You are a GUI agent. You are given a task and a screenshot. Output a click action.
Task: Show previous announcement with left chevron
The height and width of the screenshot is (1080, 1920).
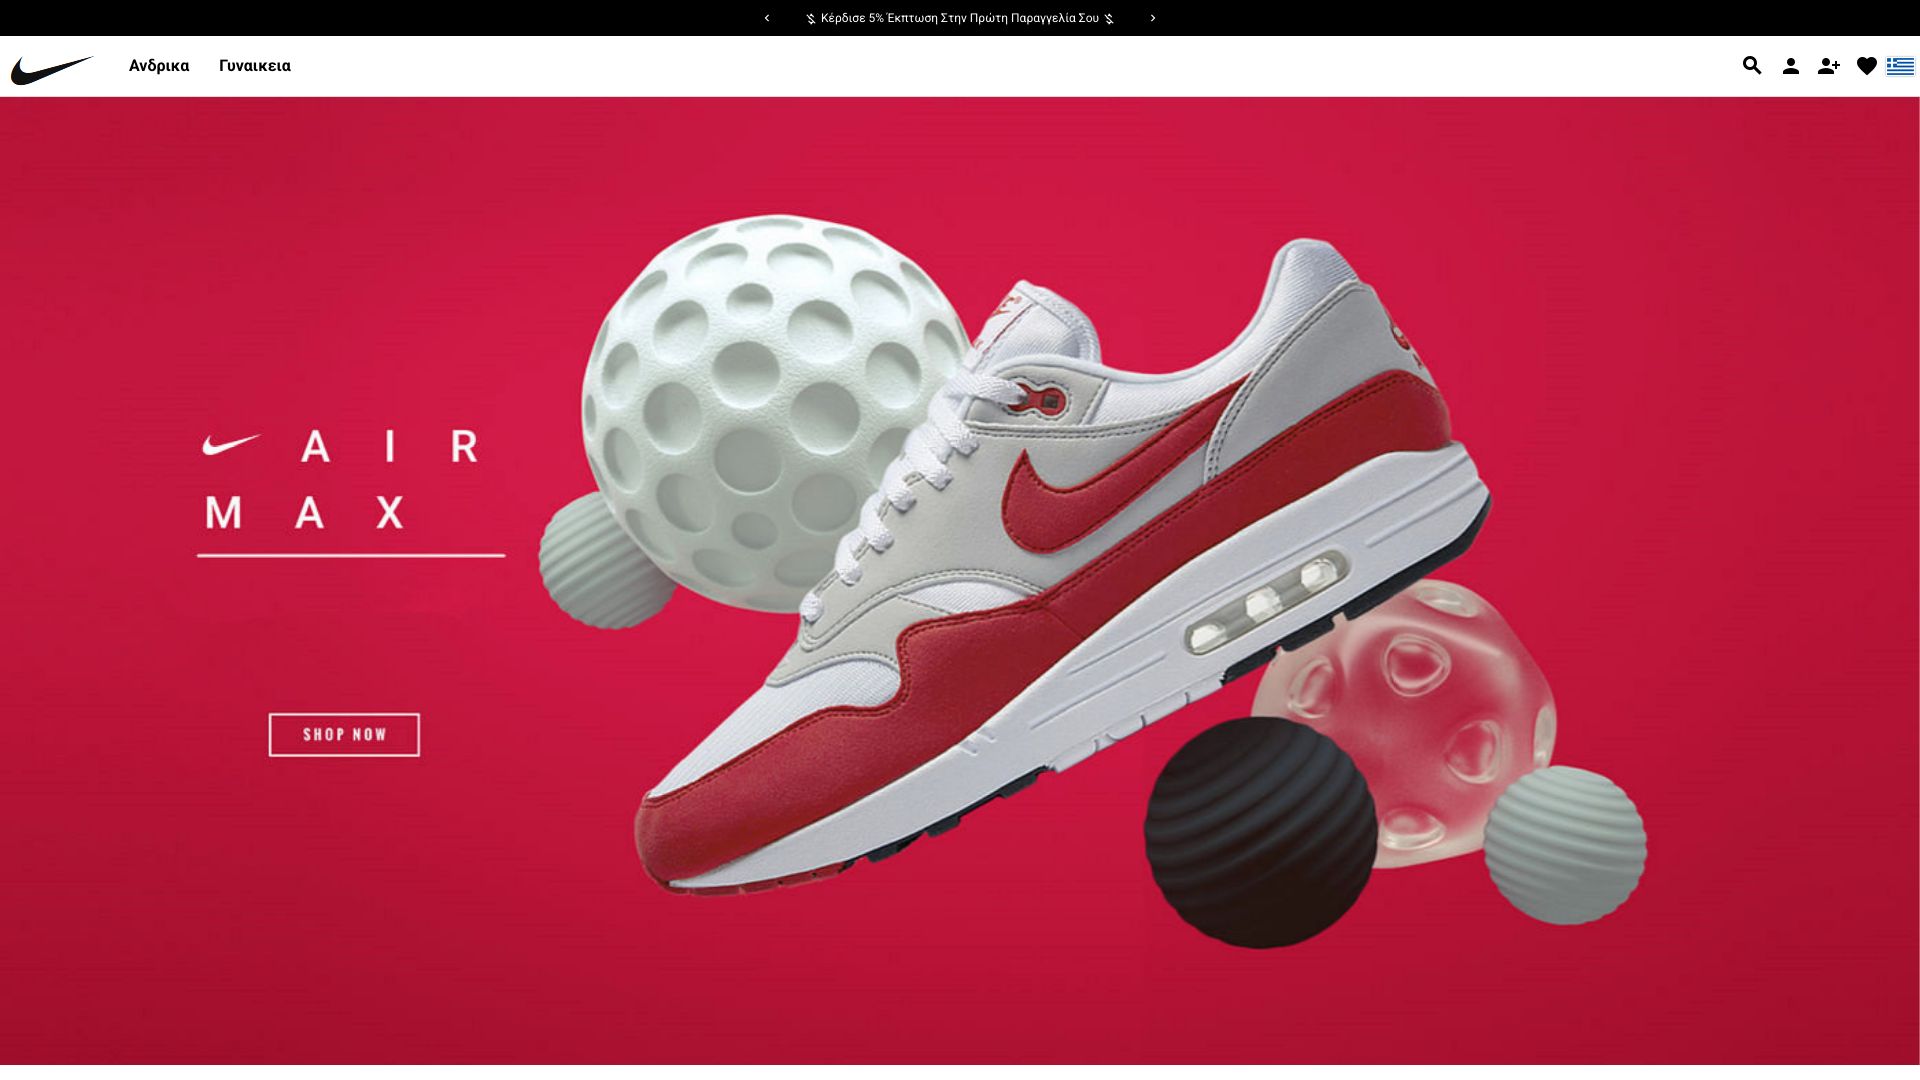767,18
